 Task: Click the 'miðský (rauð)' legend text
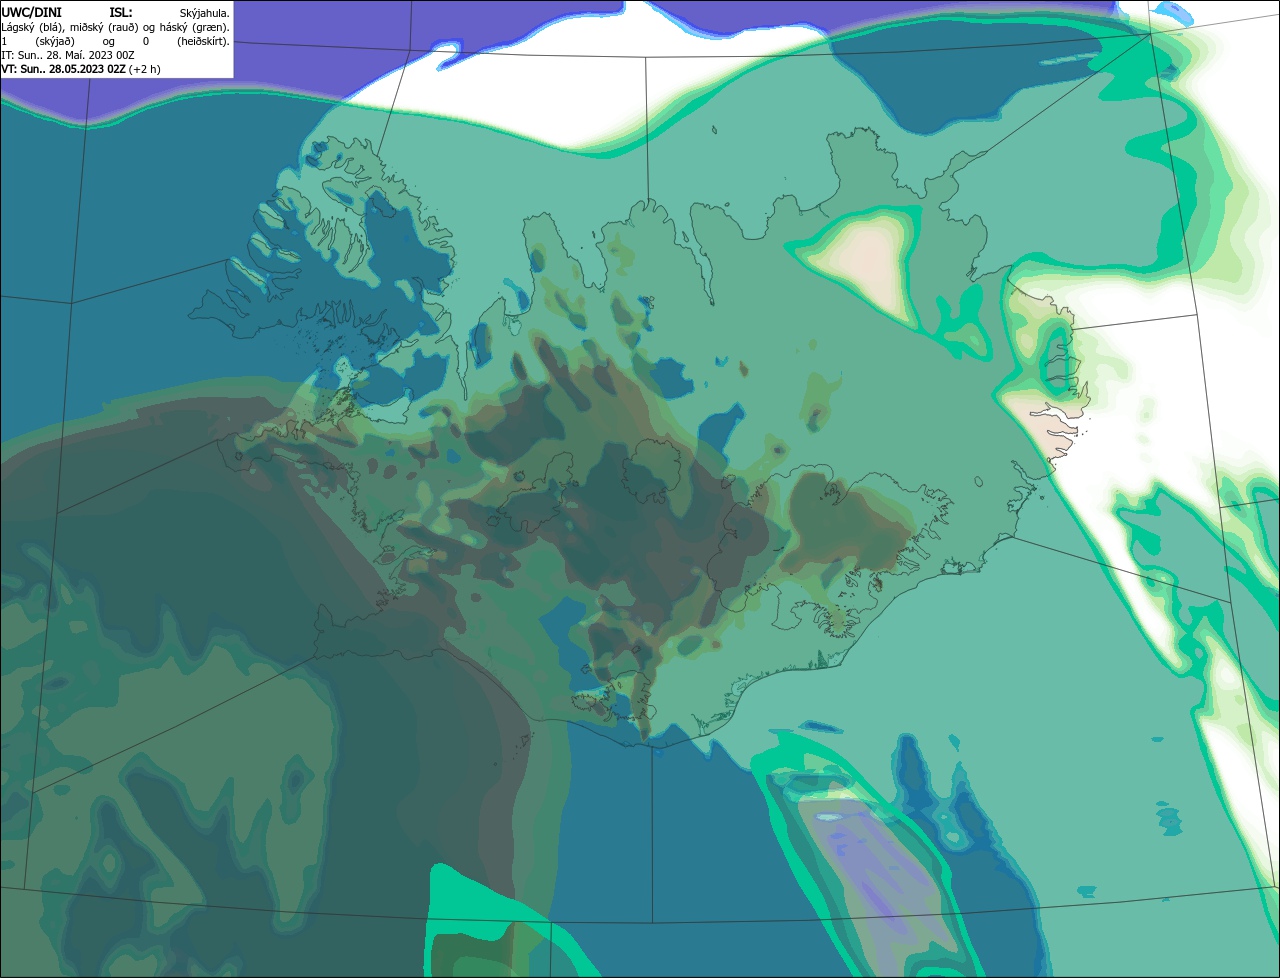(104, 28)
